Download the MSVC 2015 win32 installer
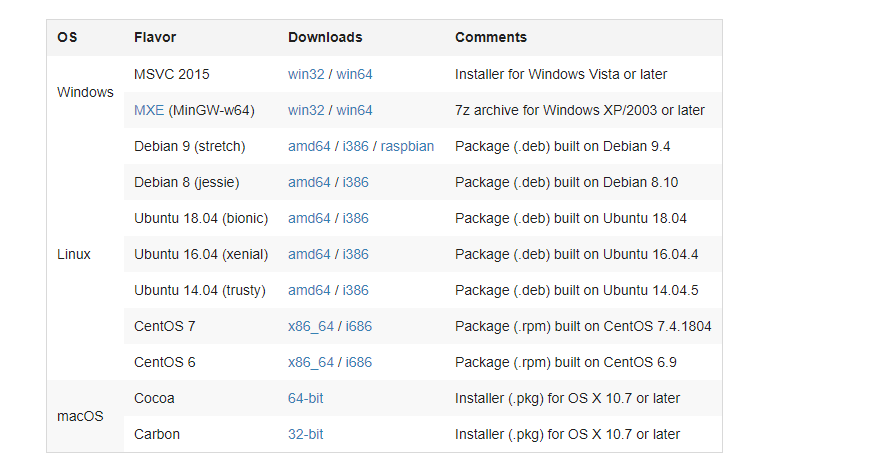Viewport: 884px width, 474px height. (x=306, y=74)
